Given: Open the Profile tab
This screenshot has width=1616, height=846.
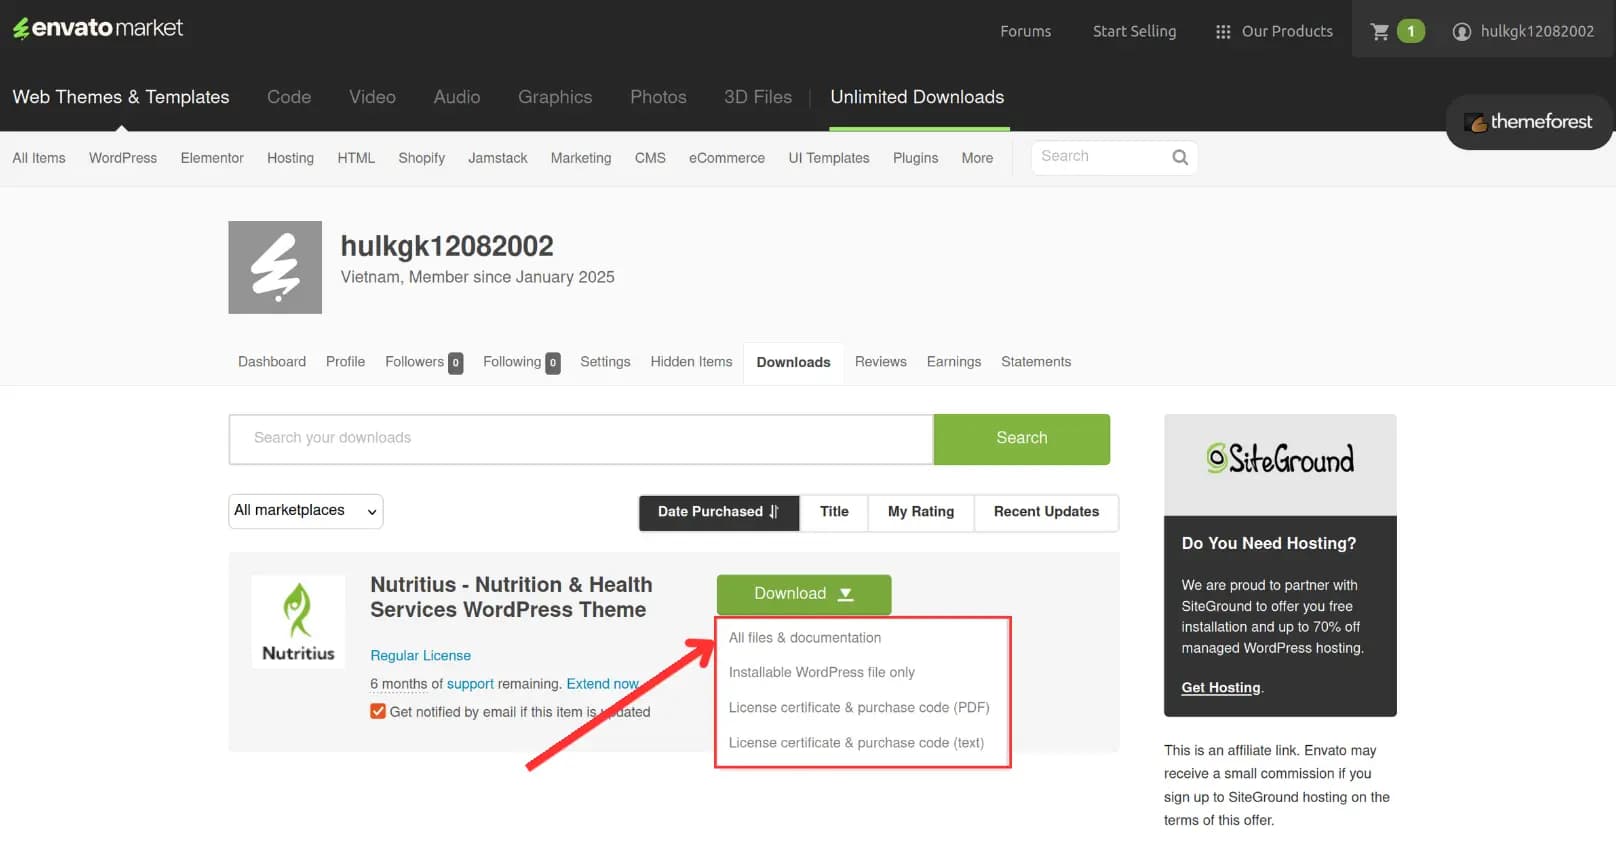Looking at the screenshot, I should [x=345, y=362].
